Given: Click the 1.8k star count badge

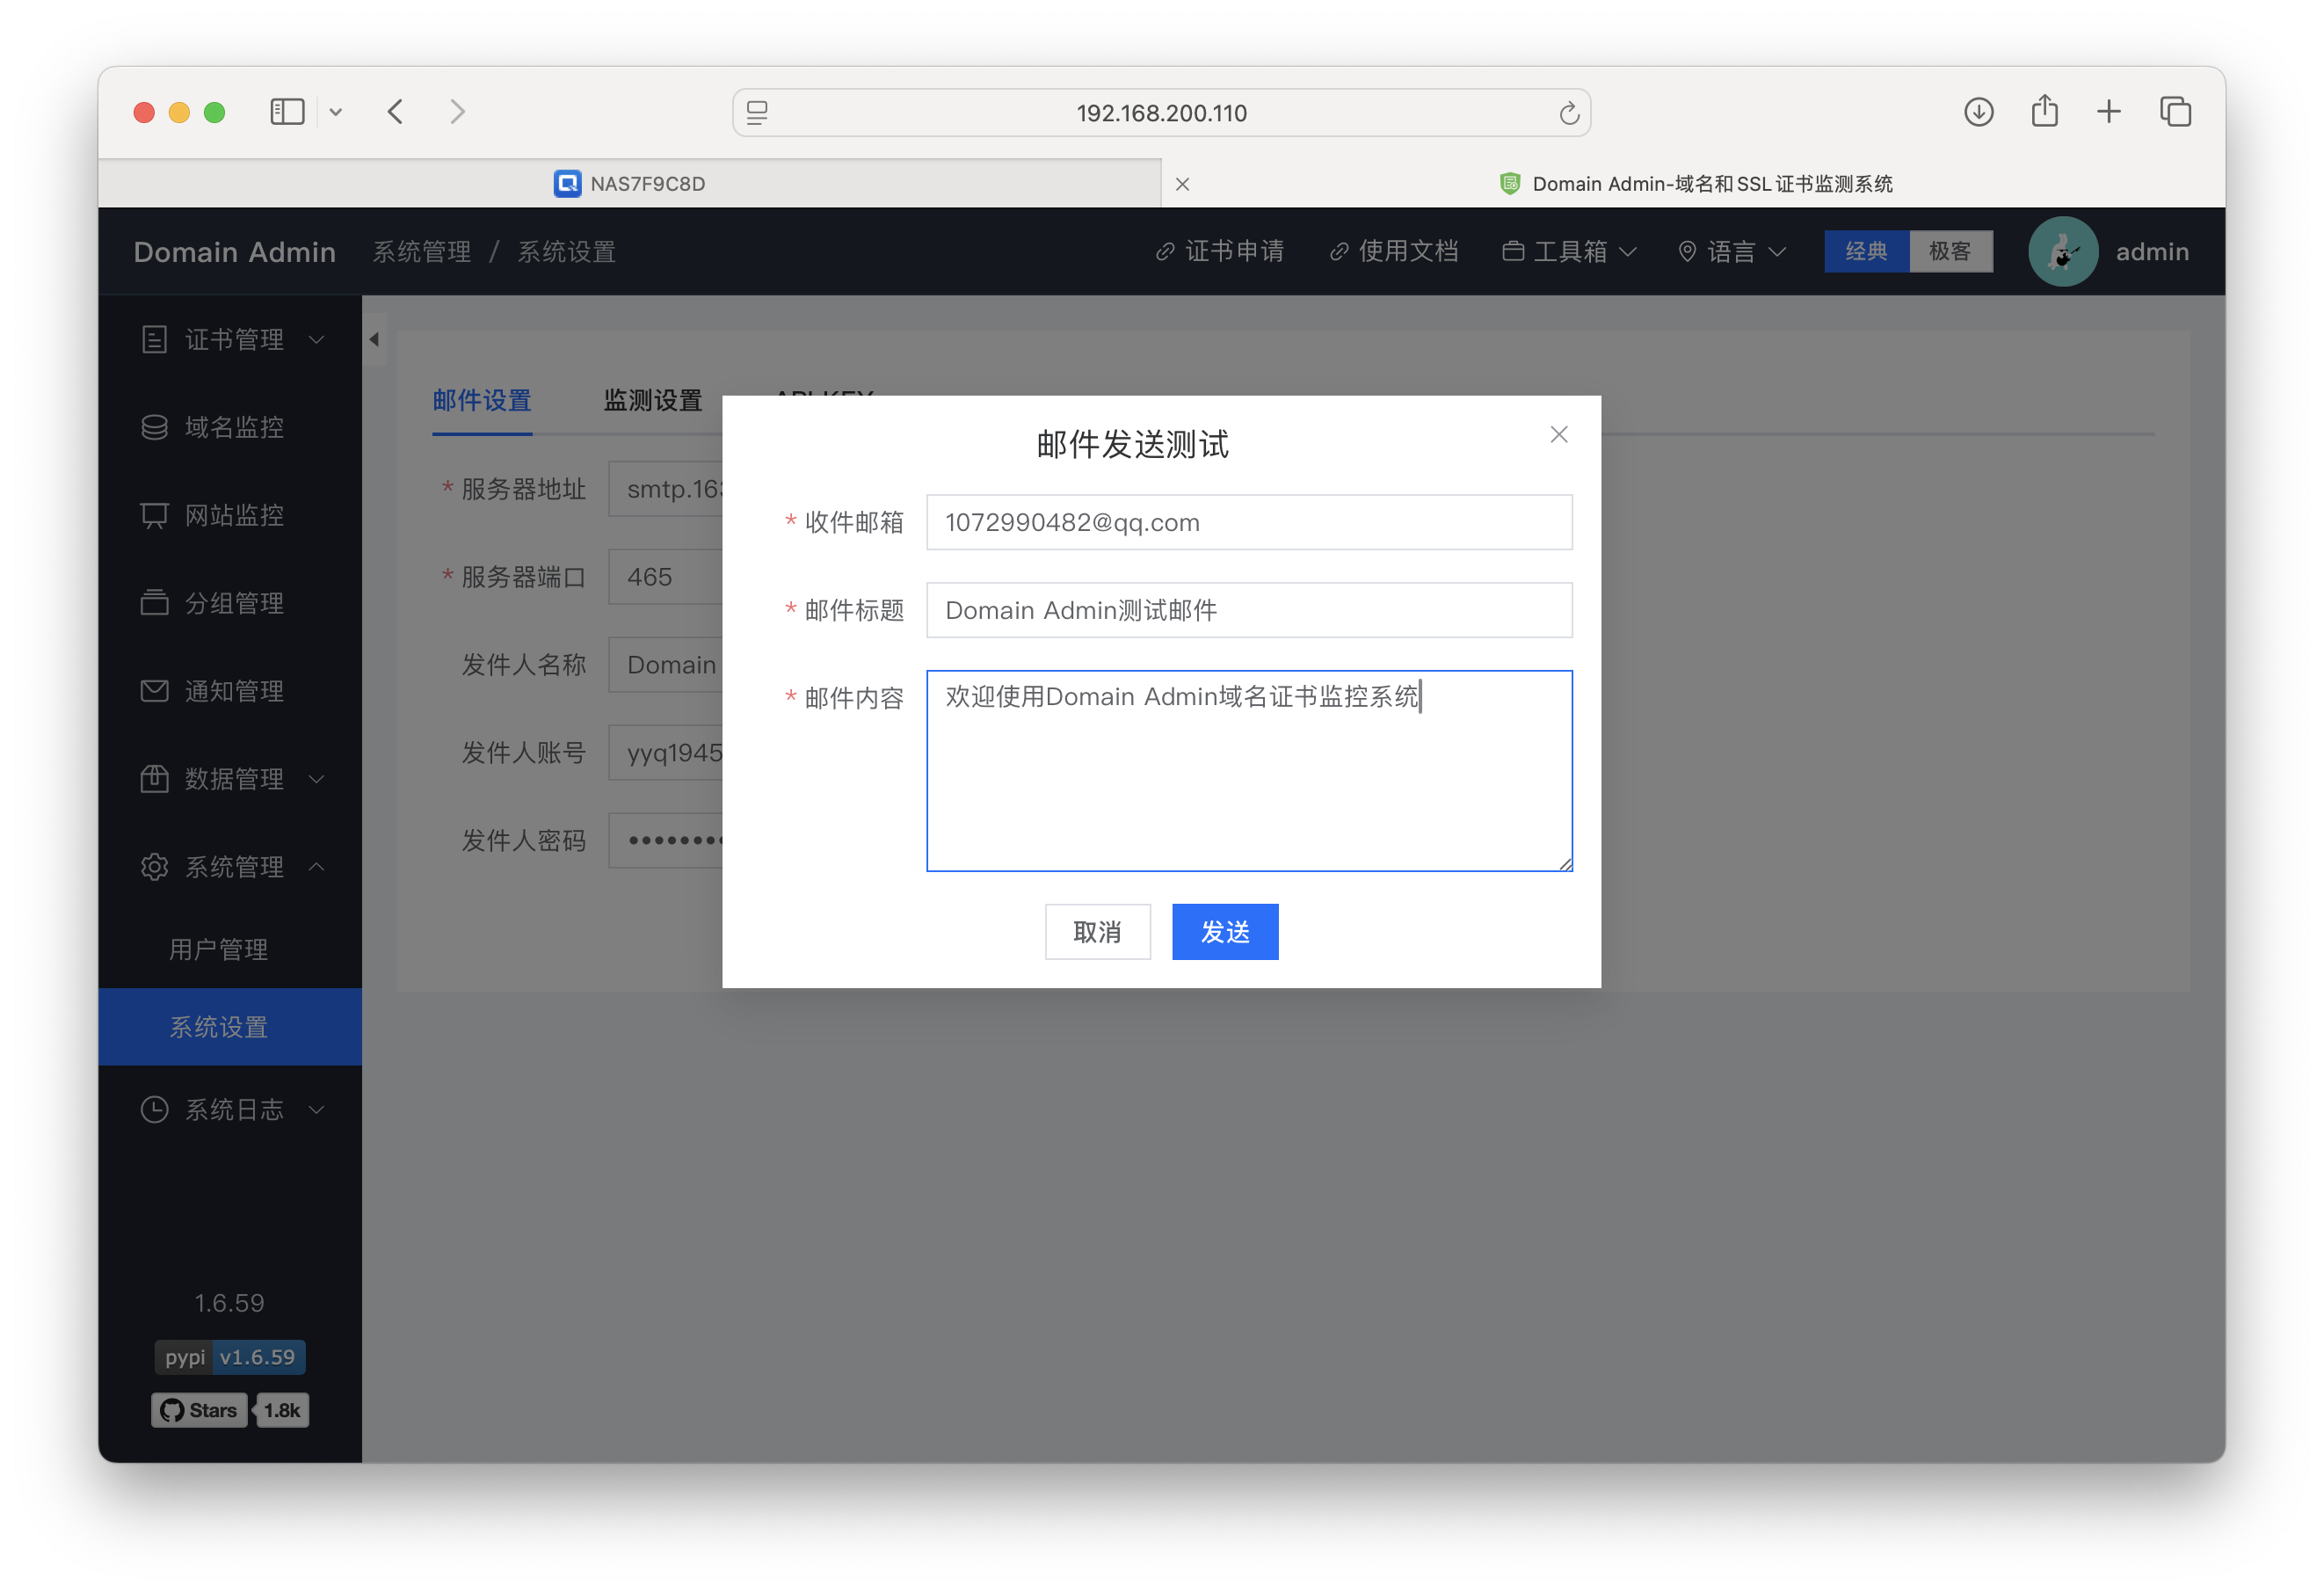Looking at the screenshot, I should pyautogui.click(x=282, y=1411).
